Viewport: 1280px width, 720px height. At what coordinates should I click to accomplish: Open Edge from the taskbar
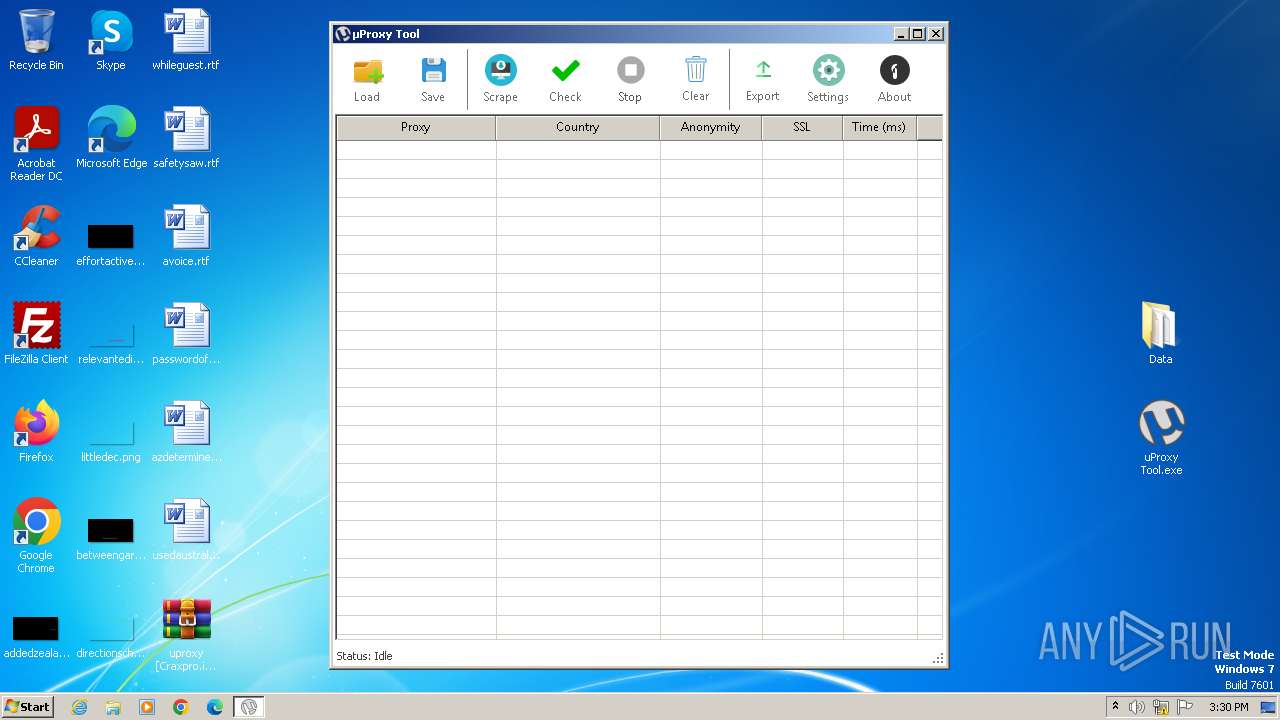pos(215,707)
